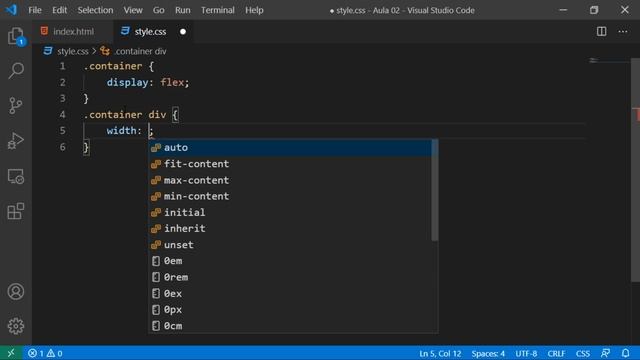The width and height of the screenshot is (640, 360).
Task: Open the Manage gear icon
Action: 16,326
